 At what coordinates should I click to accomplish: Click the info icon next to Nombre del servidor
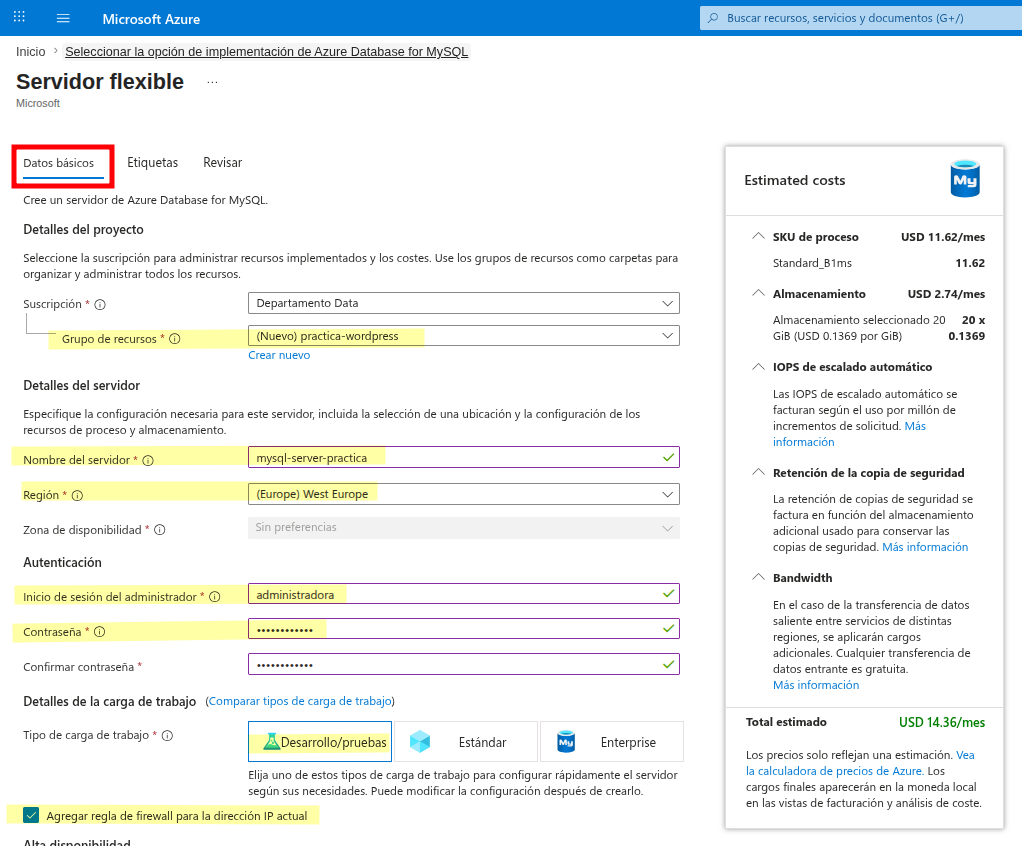click(148, 460)
